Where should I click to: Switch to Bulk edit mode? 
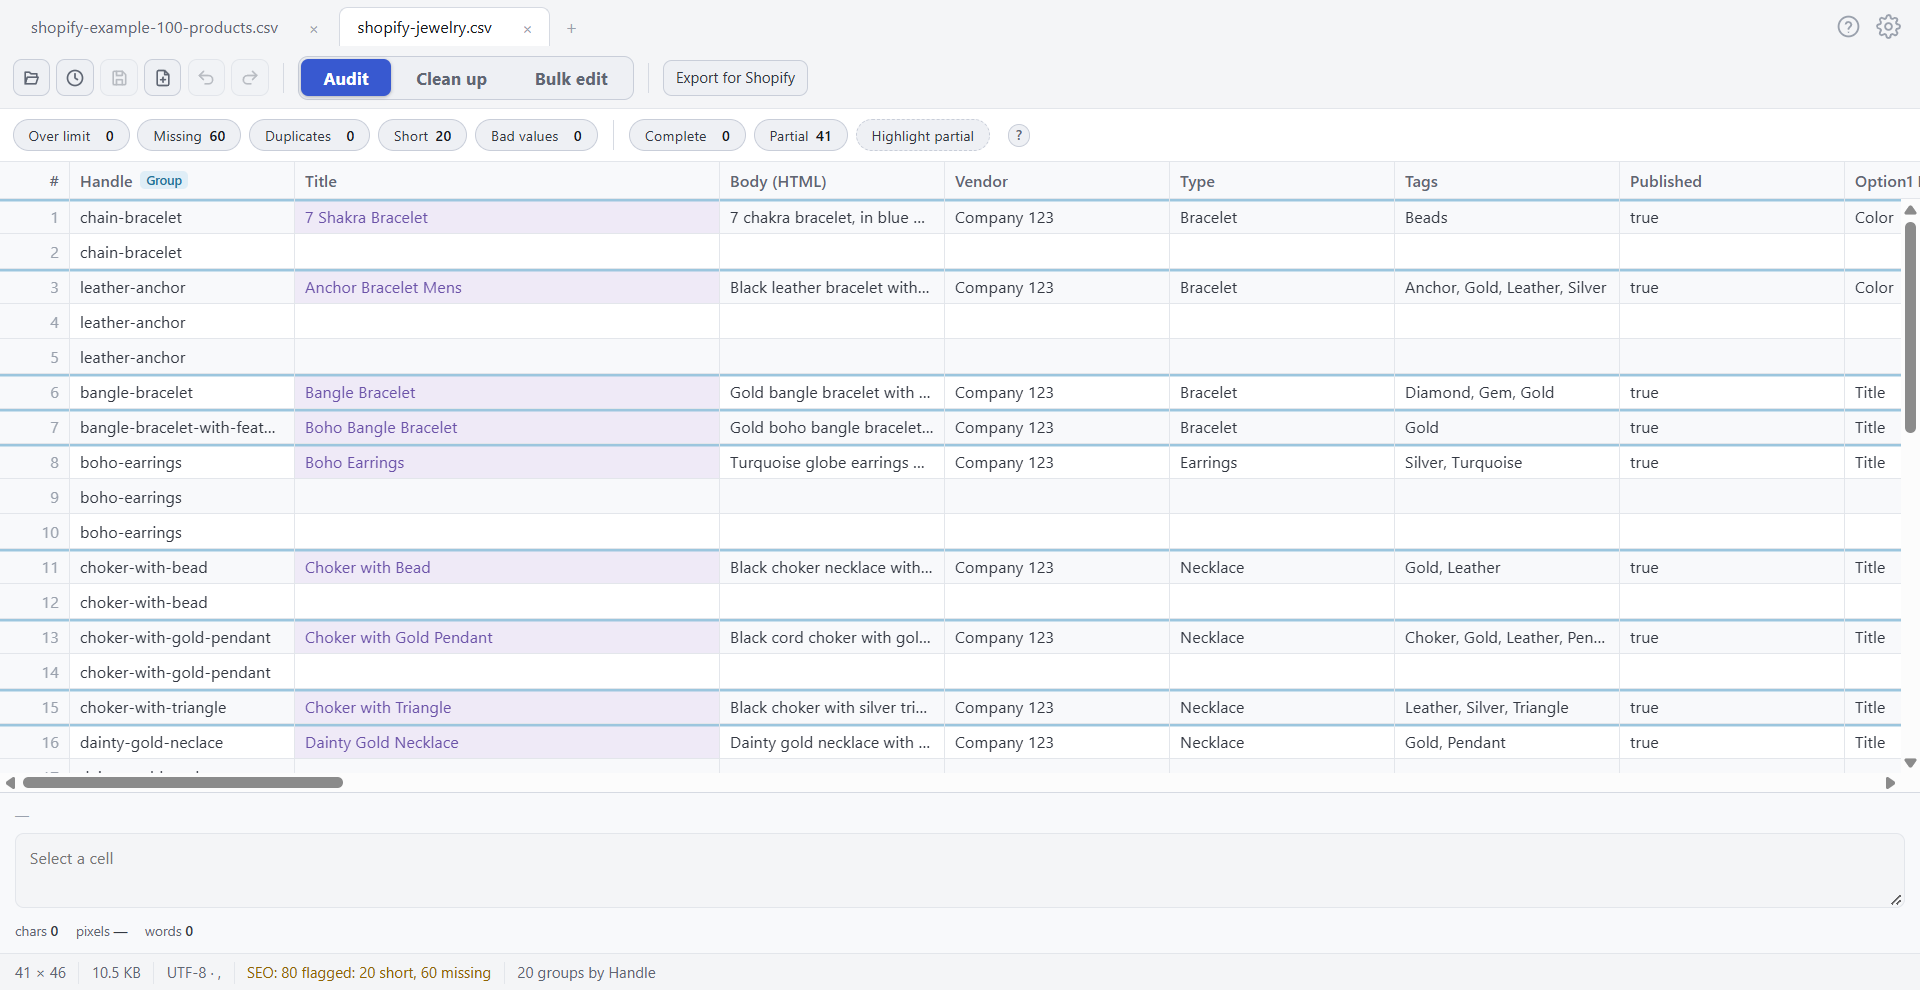[x=571, y=78]
